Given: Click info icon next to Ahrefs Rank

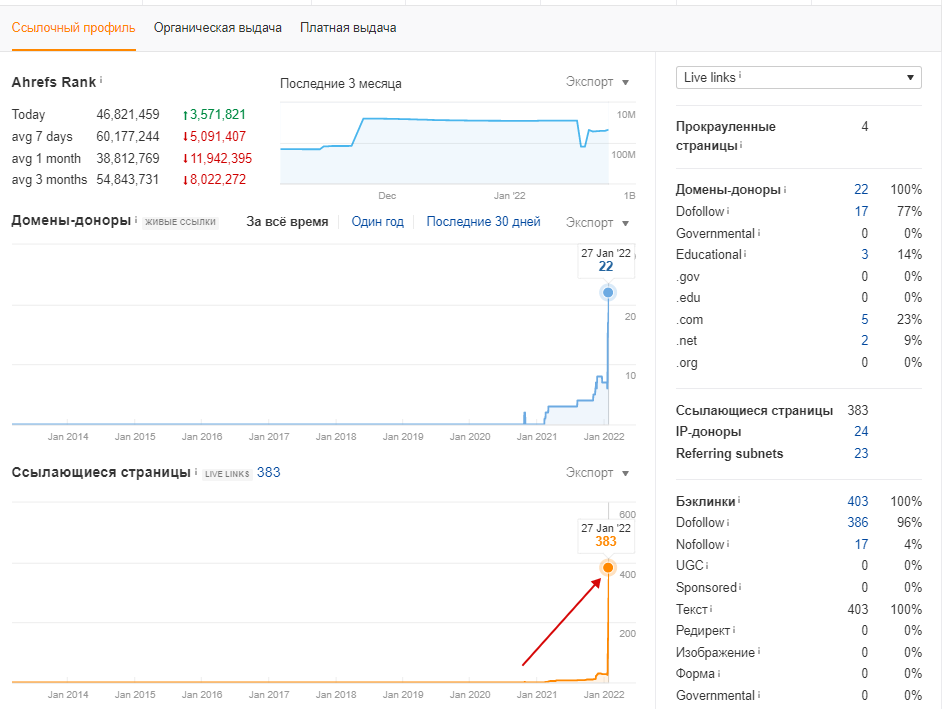Looking at the screenshot, I should point(101,79).
